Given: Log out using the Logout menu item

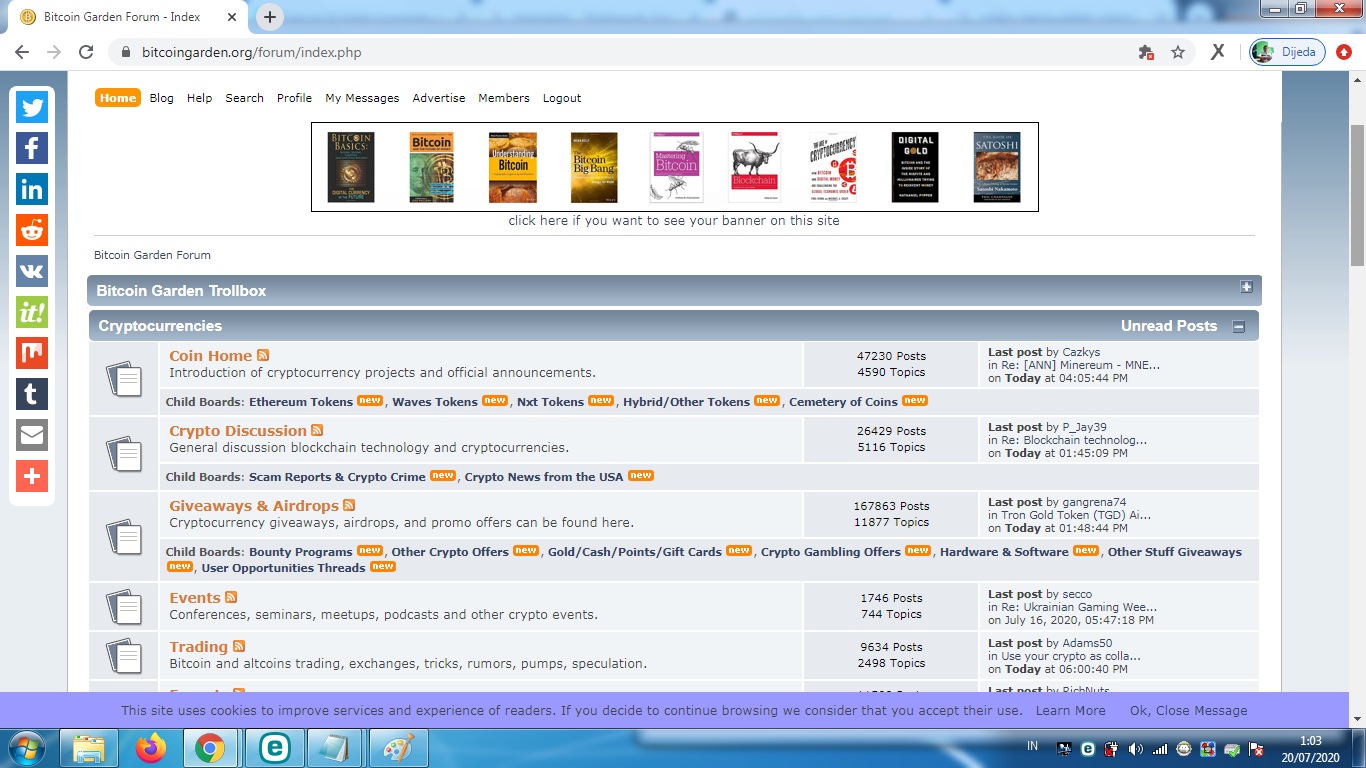Looking at the screenshot, I should coord(562,98).
